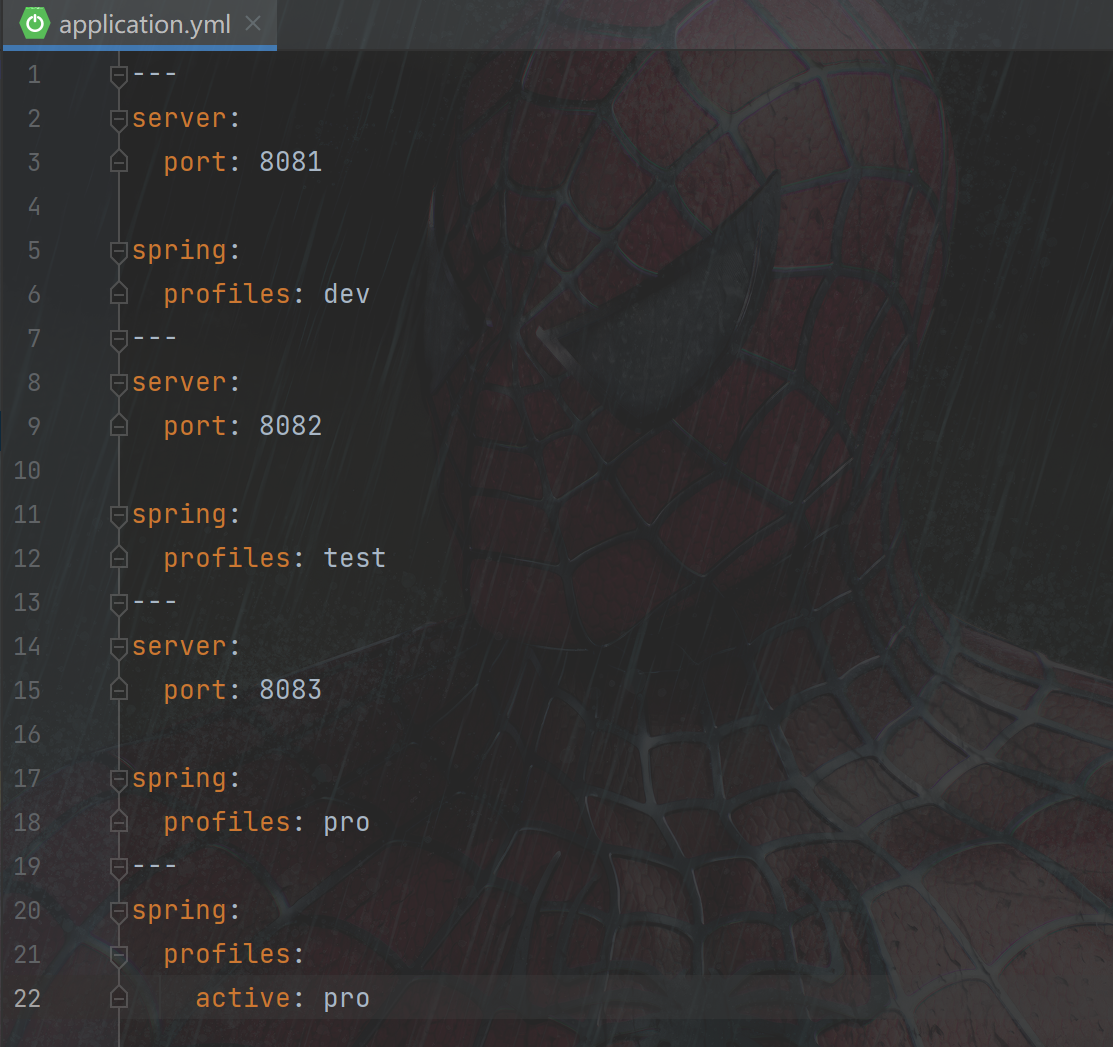Click the Spring icon on application.yml tab
Image resolution: width=1113 pixels, height=1047 pixels.
coord(35,24)
